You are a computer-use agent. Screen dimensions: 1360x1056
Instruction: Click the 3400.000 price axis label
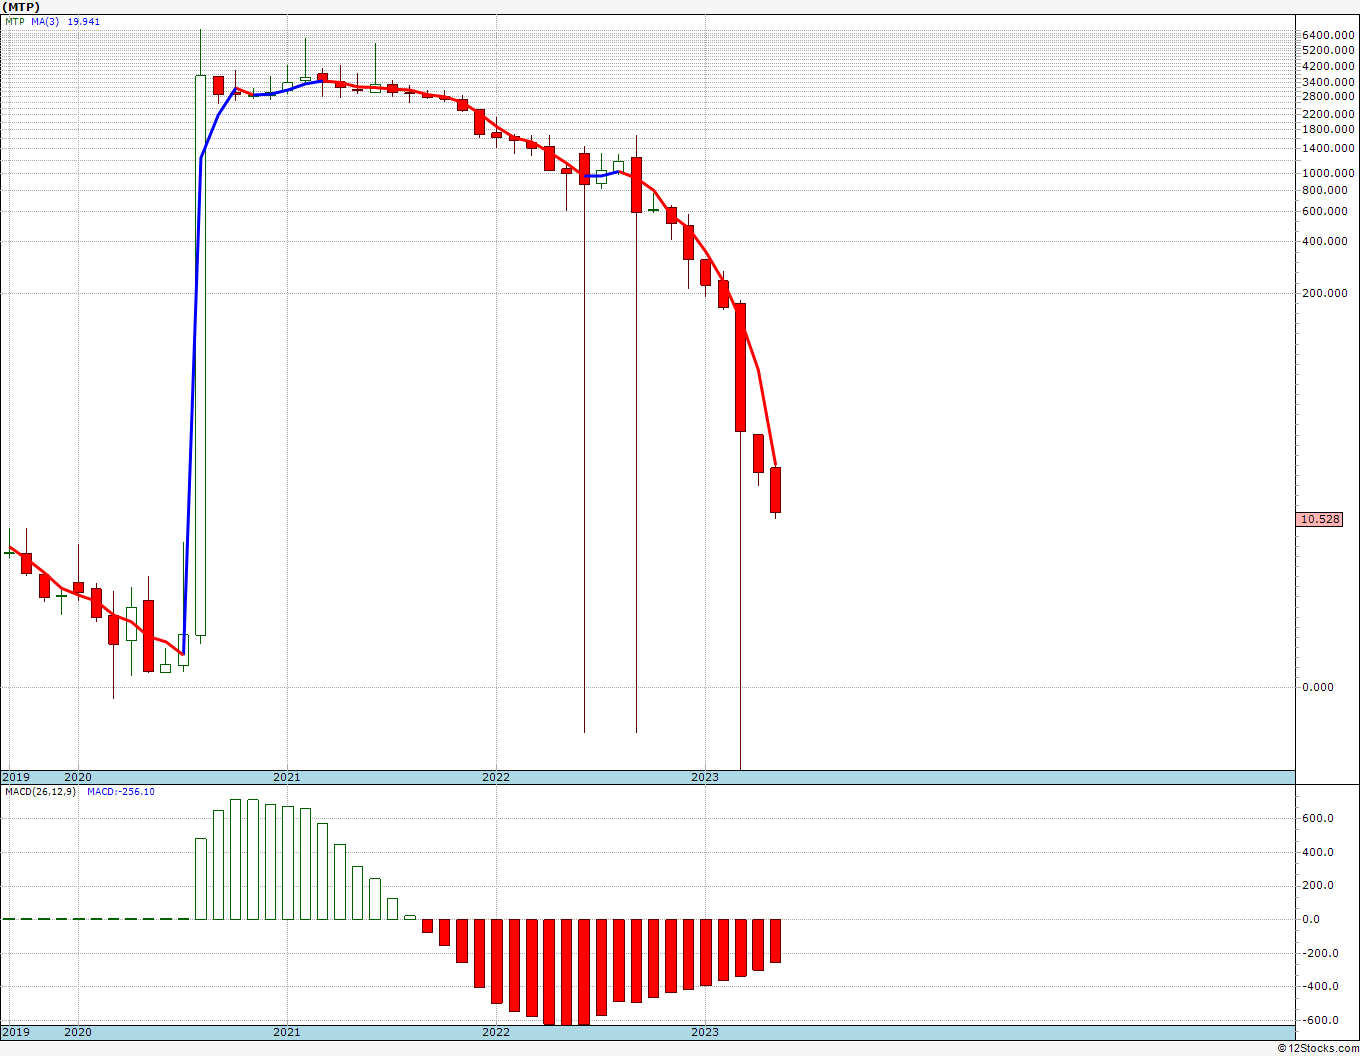pyautogui.click(x=1328, y=82)
